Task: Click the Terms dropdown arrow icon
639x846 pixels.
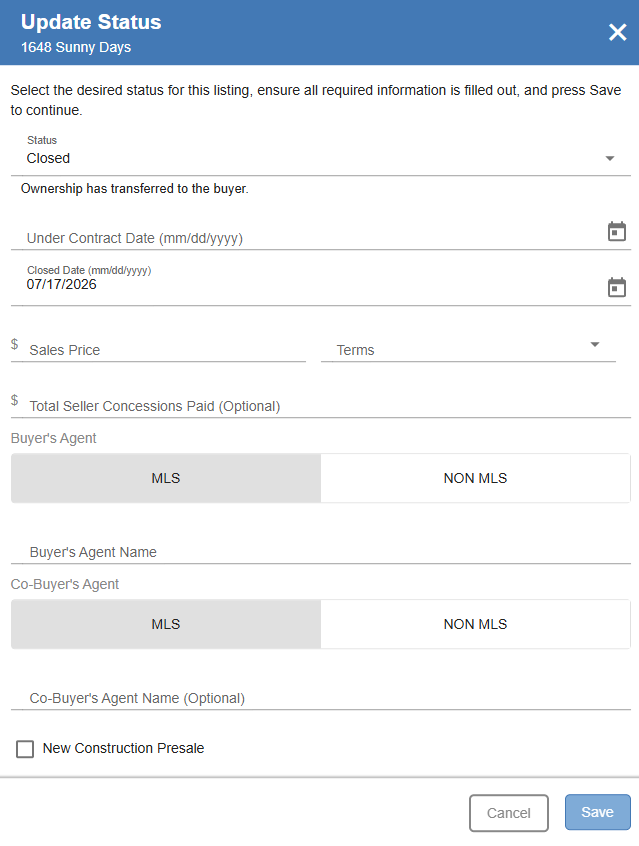Action: click(x=595, y=345)
